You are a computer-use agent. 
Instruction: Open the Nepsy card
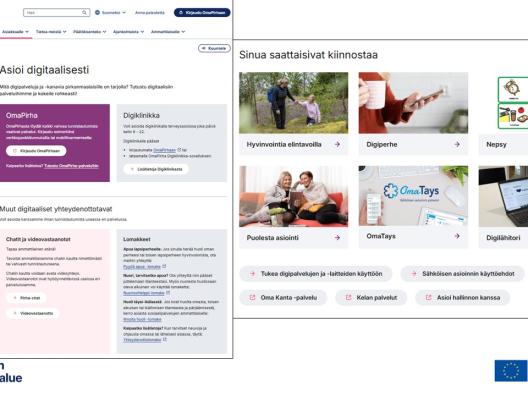pyautogui.click(x=503, y=113)
